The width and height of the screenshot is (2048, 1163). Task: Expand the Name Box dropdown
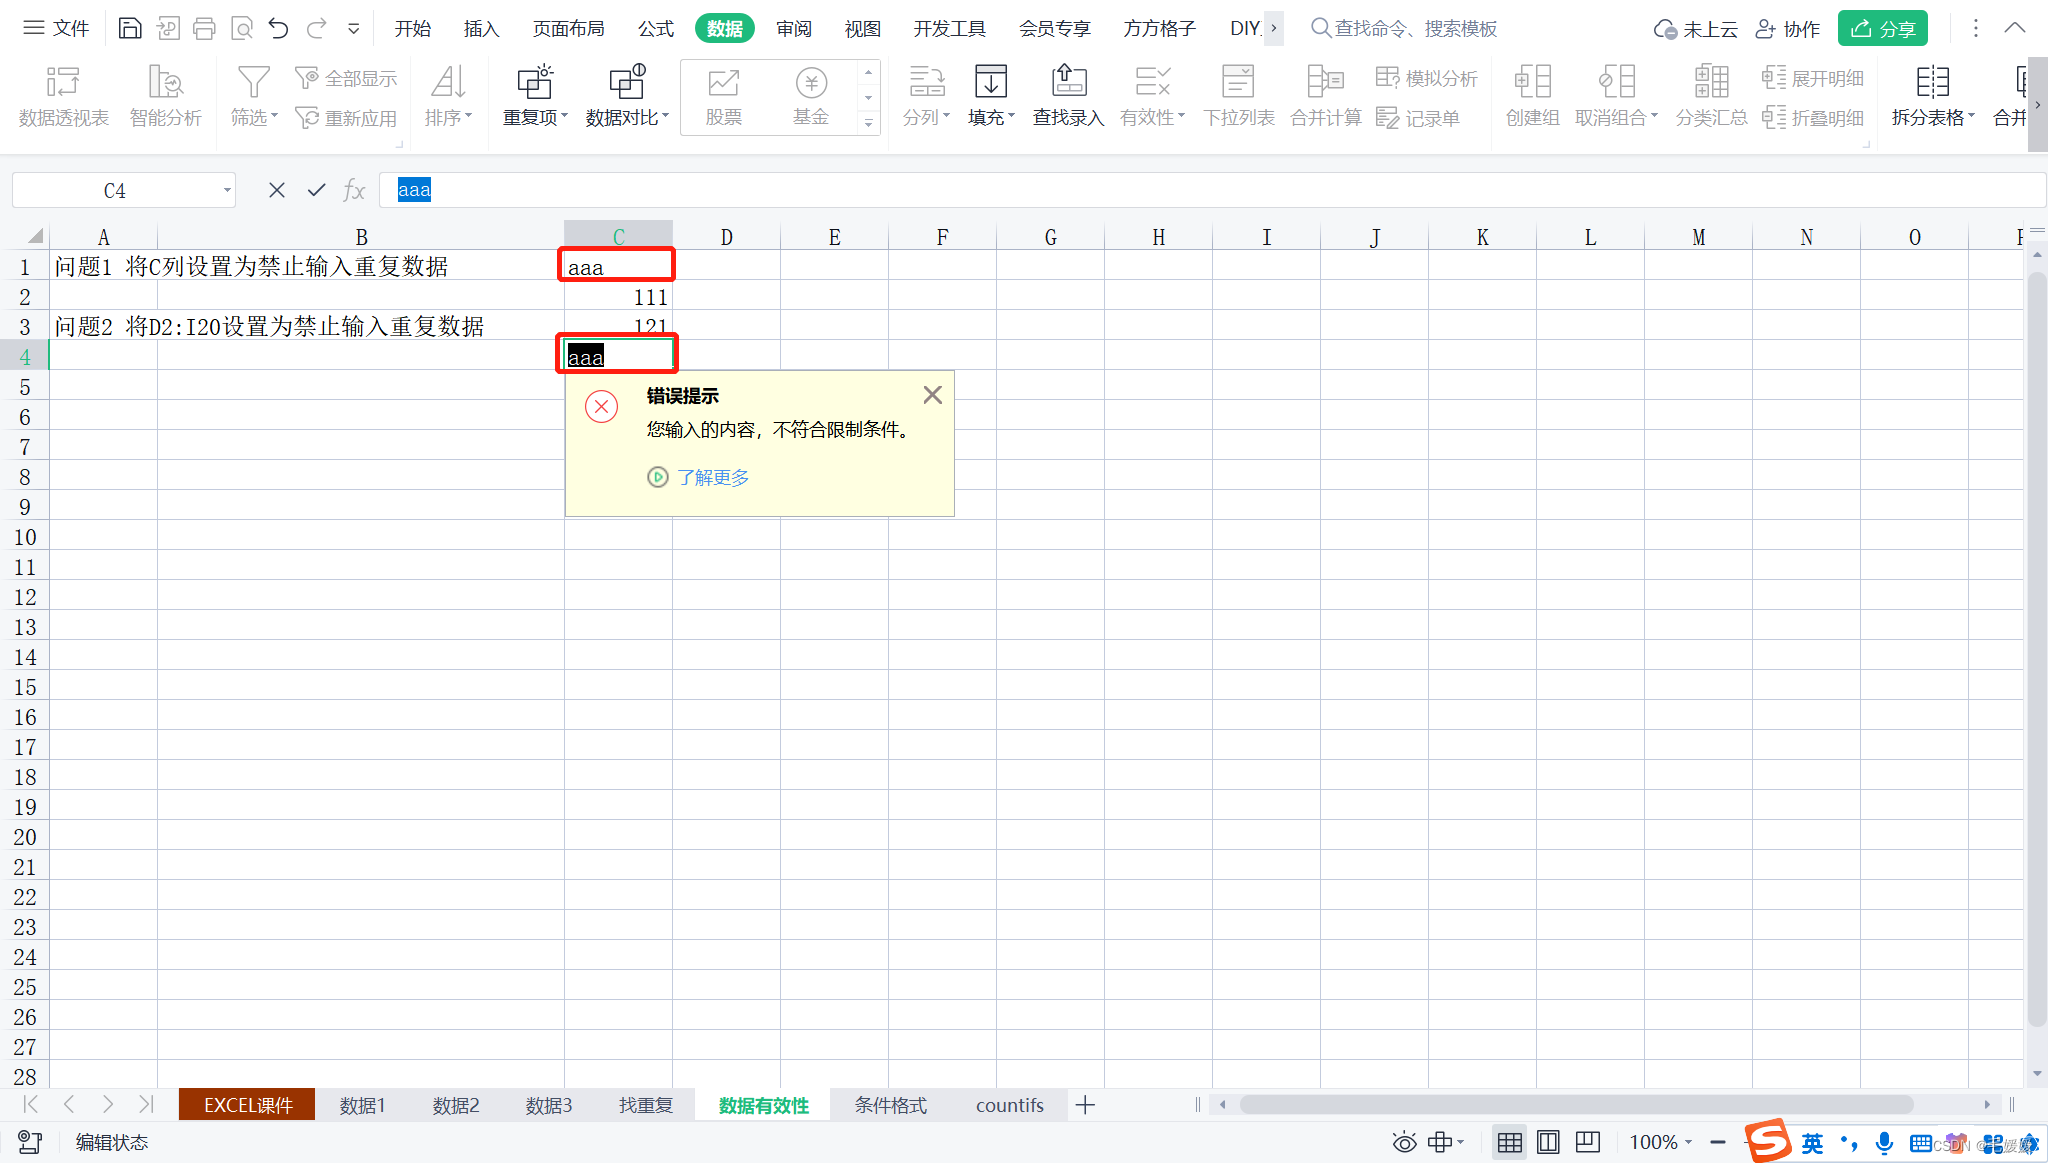coord(227,190)
